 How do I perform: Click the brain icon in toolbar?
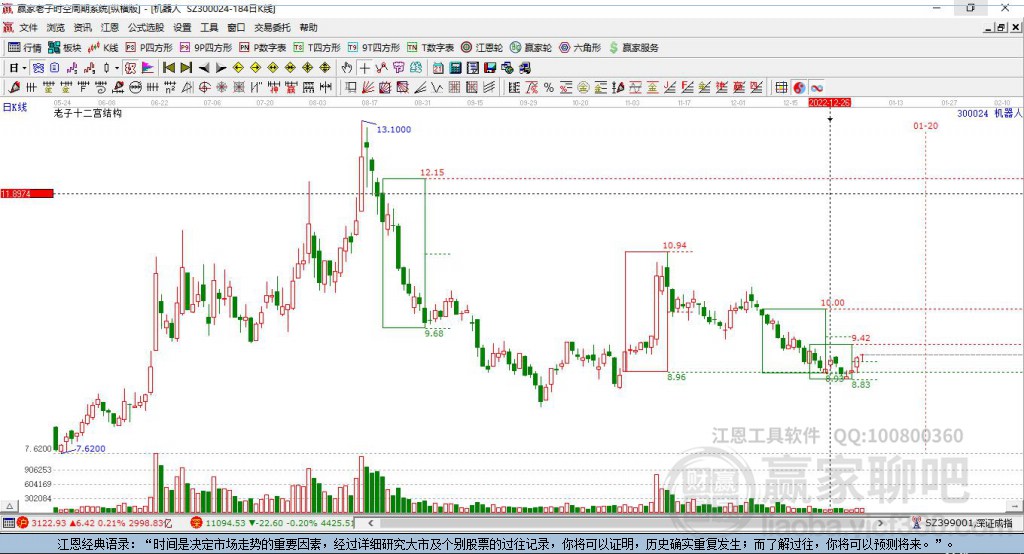click(416, 68)
